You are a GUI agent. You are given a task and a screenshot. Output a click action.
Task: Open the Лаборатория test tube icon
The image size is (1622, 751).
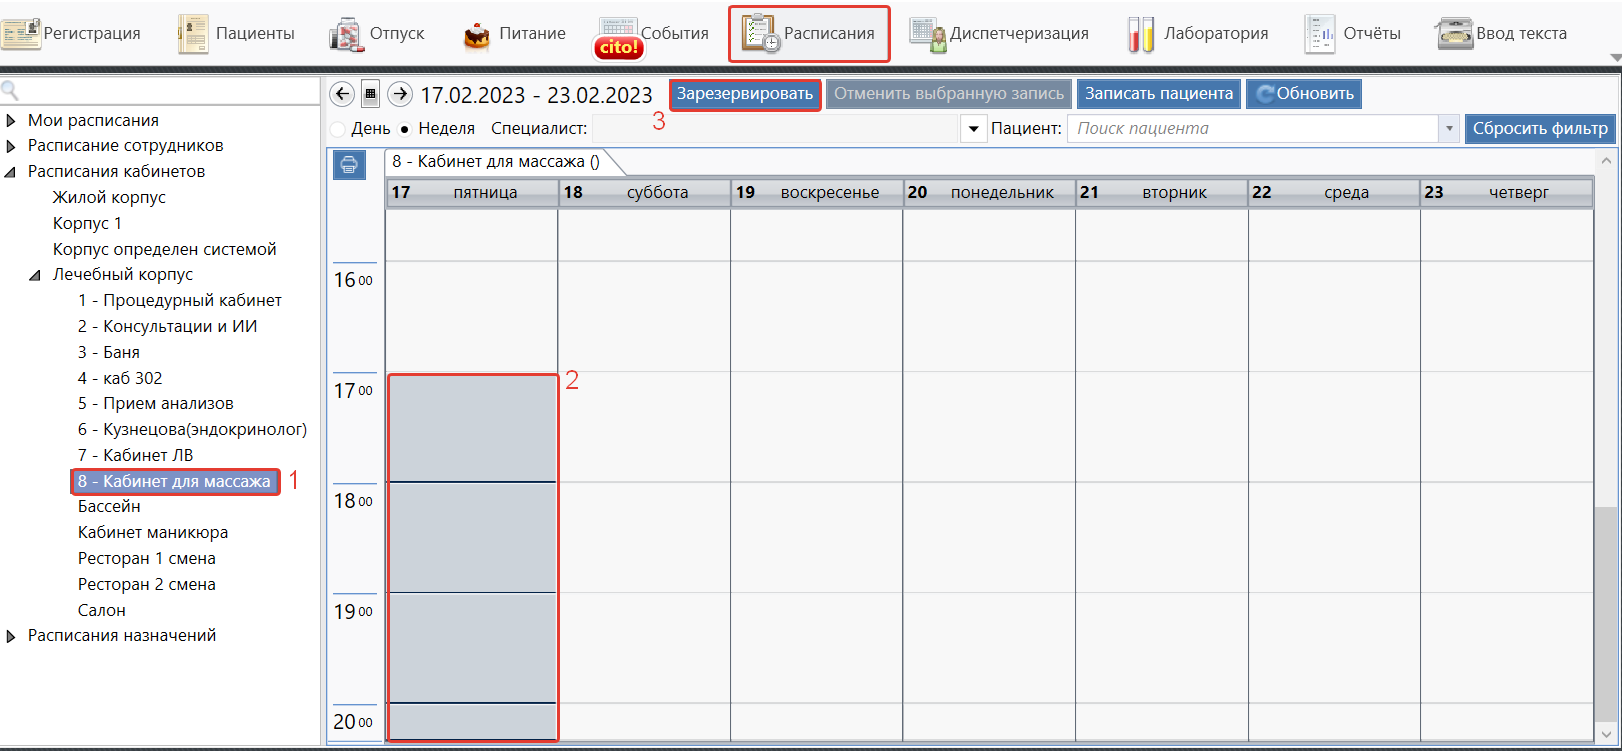click(x=1140, y=34)
